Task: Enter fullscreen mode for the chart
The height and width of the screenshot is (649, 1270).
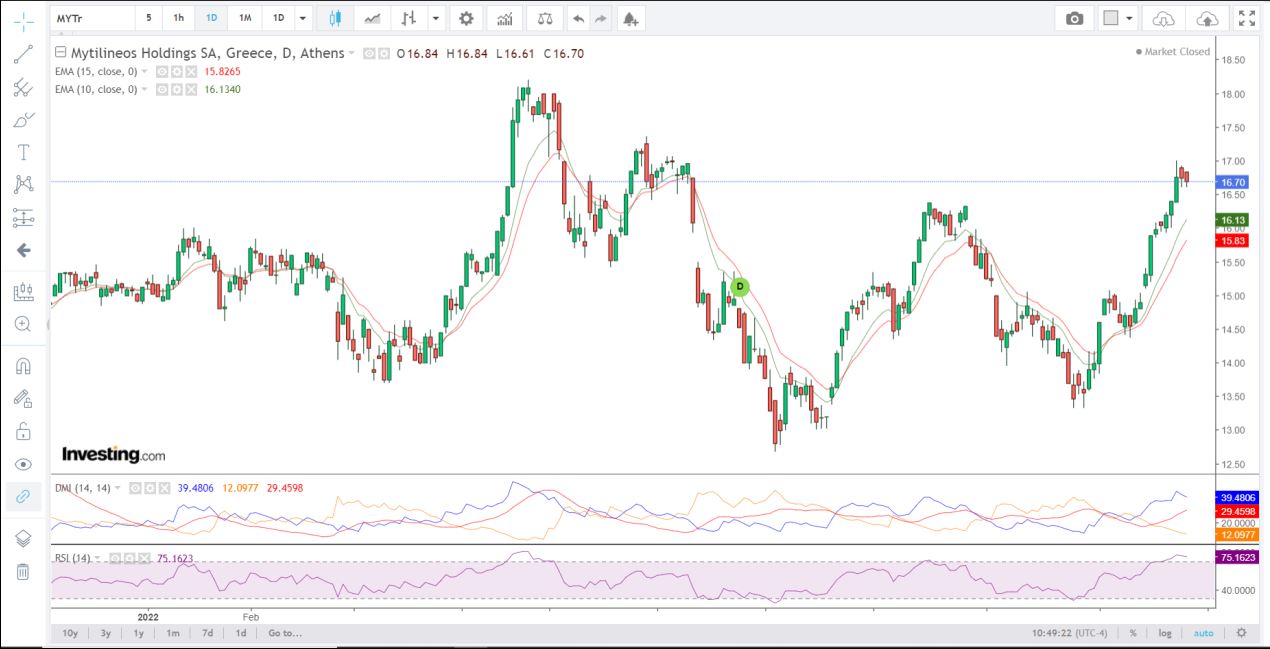Action: point(1246,18)
